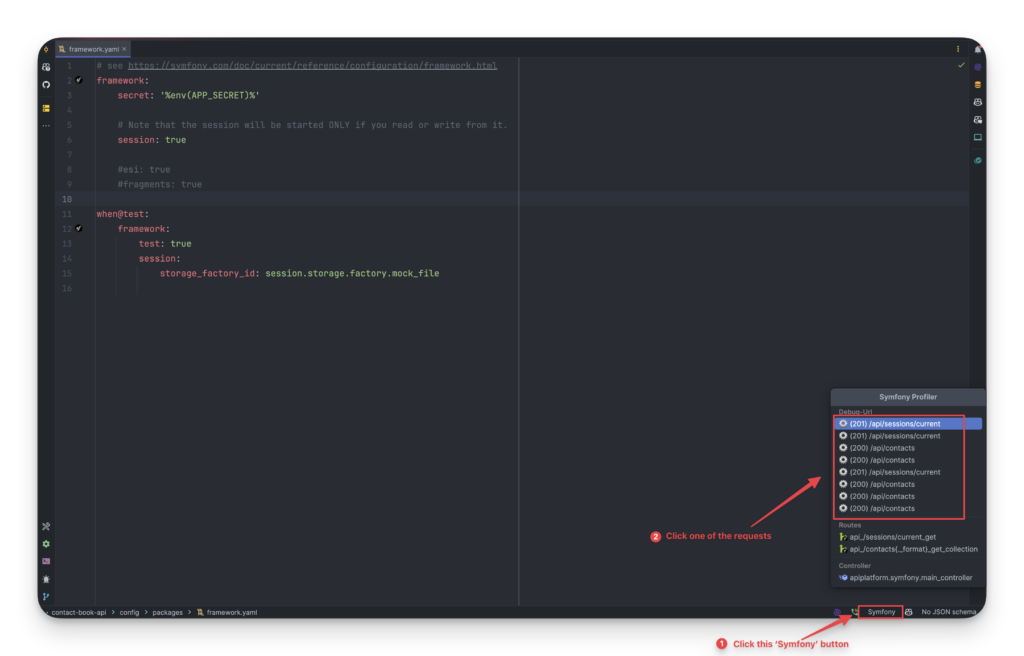The width and height of the screenshot is (1024, 656).
Task: Open the Debug bug icon in left sidebar
Action: pyautogui.click(x=46, y=579)
